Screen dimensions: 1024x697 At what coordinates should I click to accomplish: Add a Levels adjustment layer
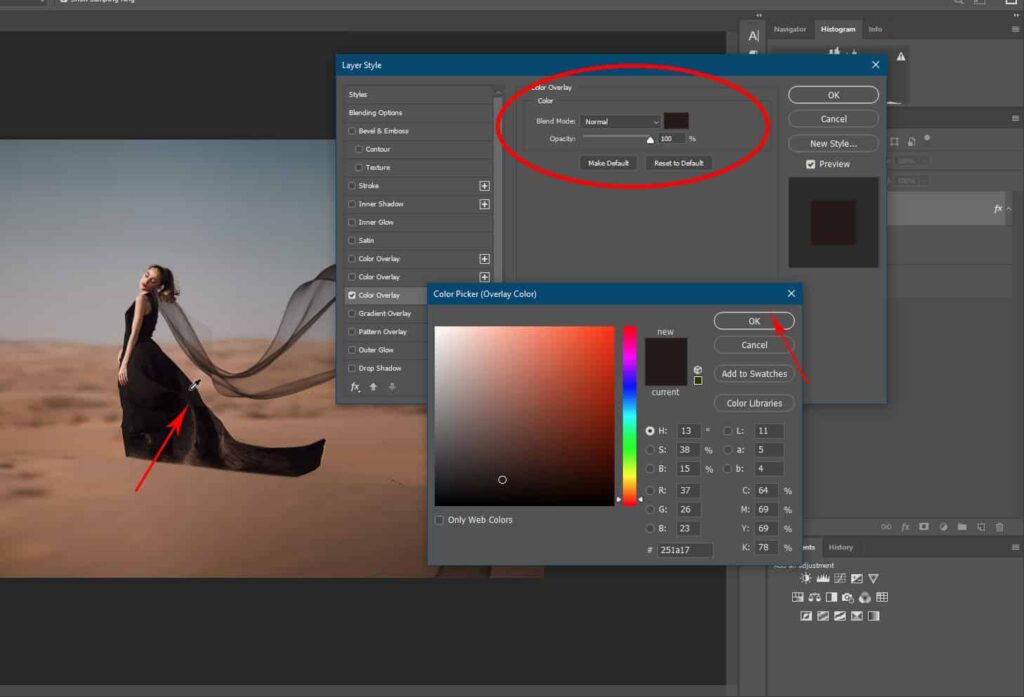[x=823, y=578]
